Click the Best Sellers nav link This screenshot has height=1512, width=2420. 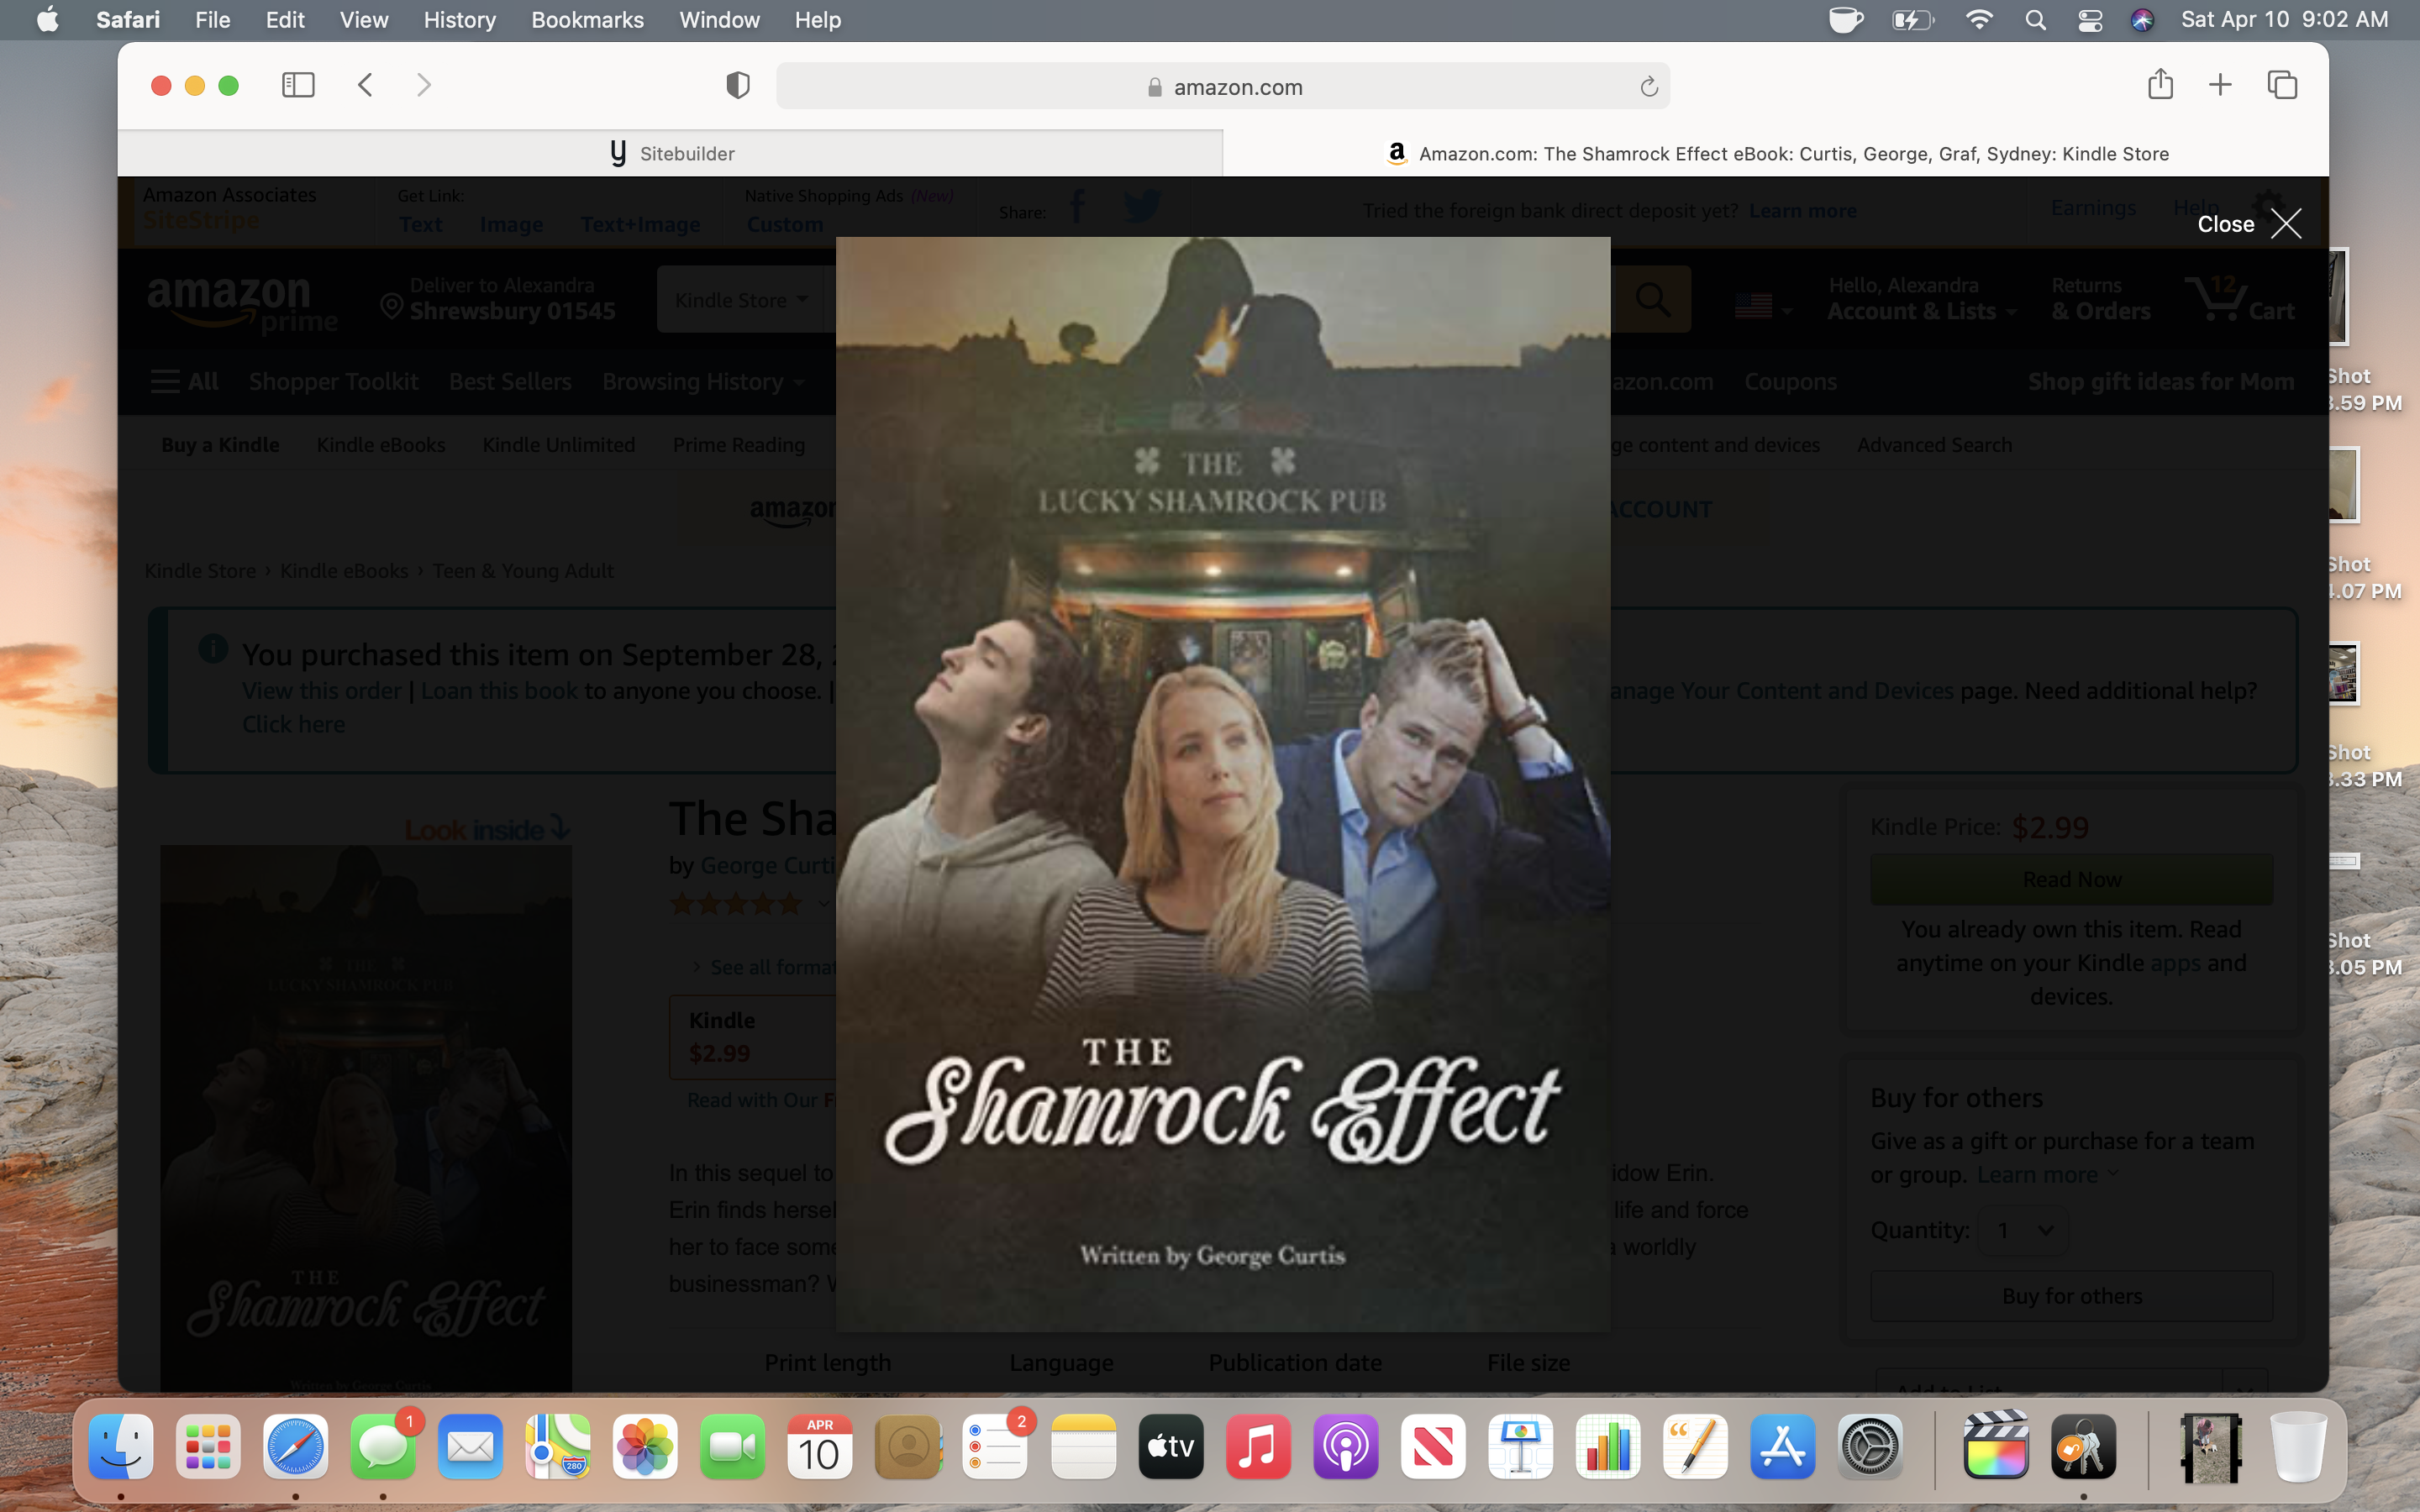pyautogui.click(x=510, y=381)
